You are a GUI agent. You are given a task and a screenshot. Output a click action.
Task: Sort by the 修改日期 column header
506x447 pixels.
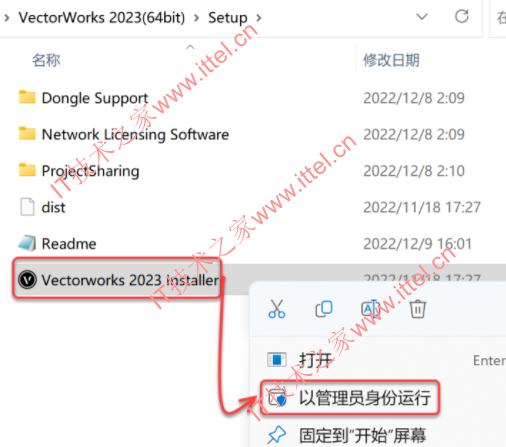click(391, 60)
